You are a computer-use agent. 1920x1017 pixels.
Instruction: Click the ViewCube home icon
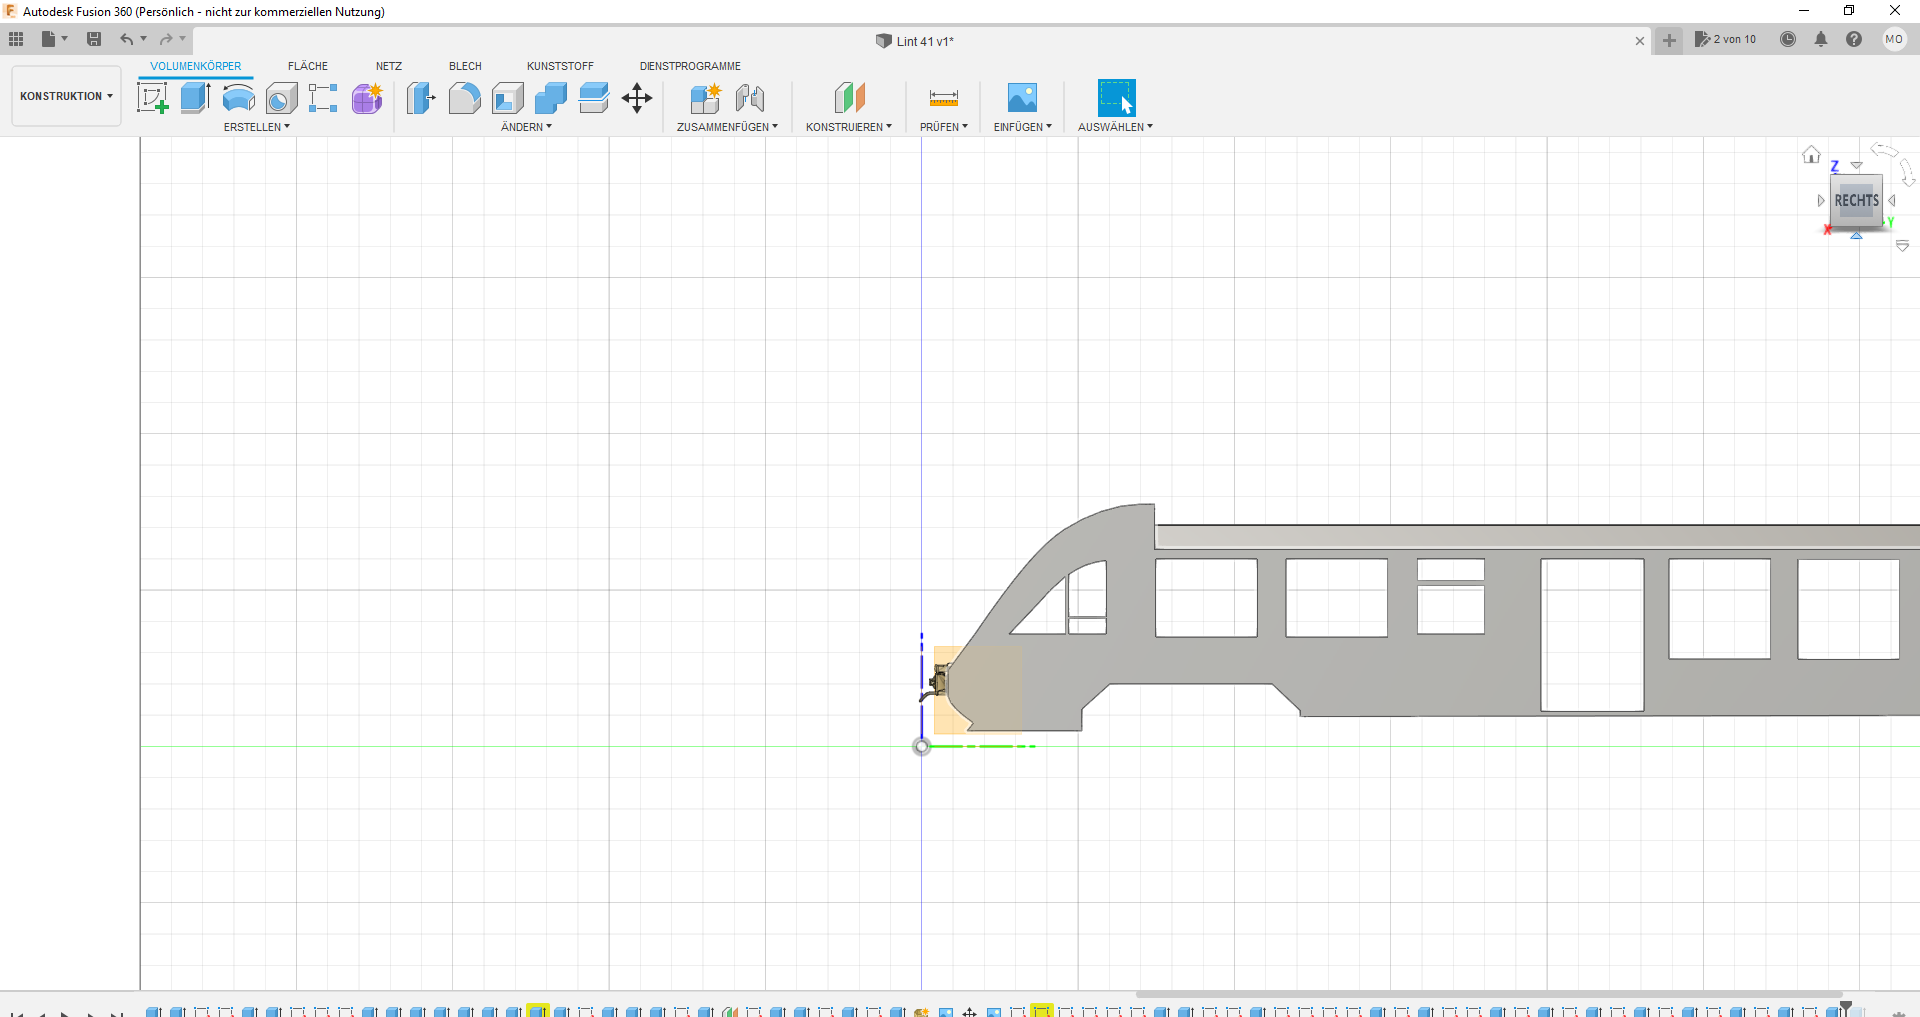click(x=1811, y=154)
